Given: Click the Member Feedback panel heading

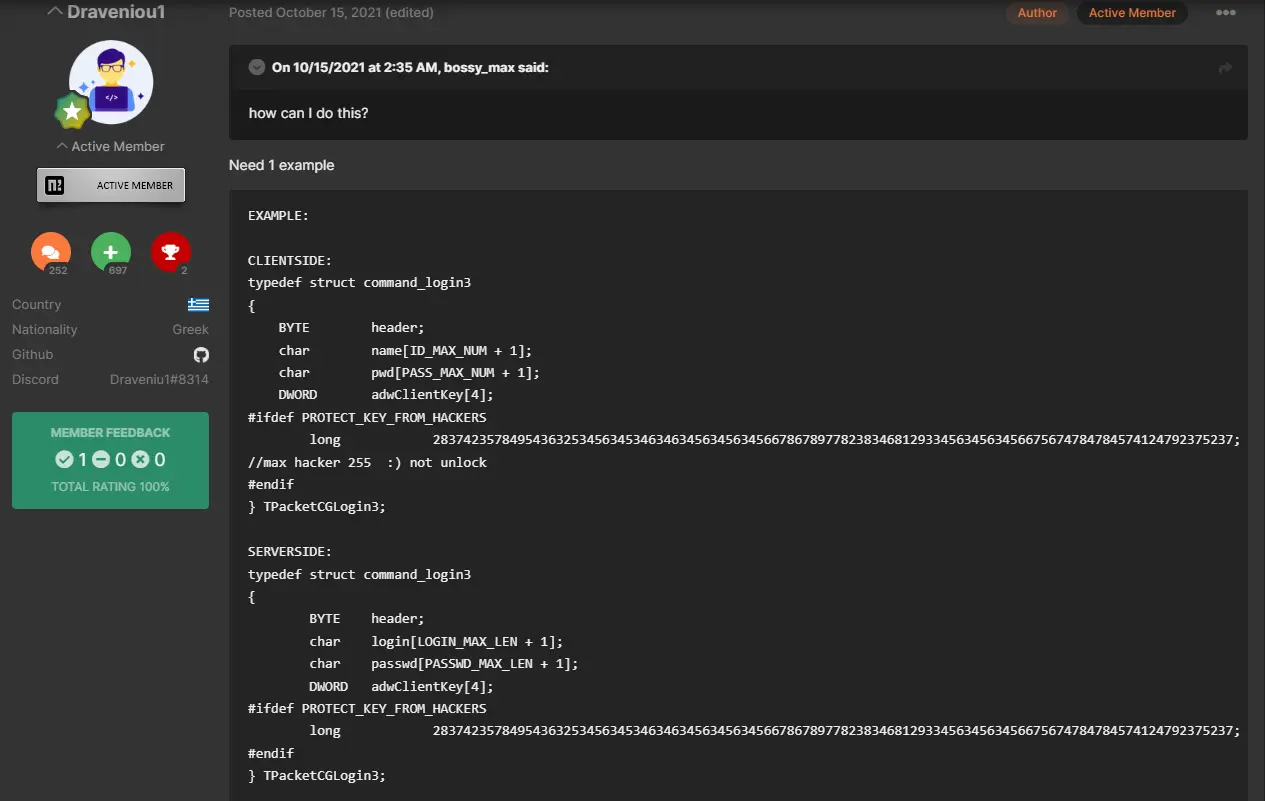Looking at the screenshot, I should click(110, 433).
